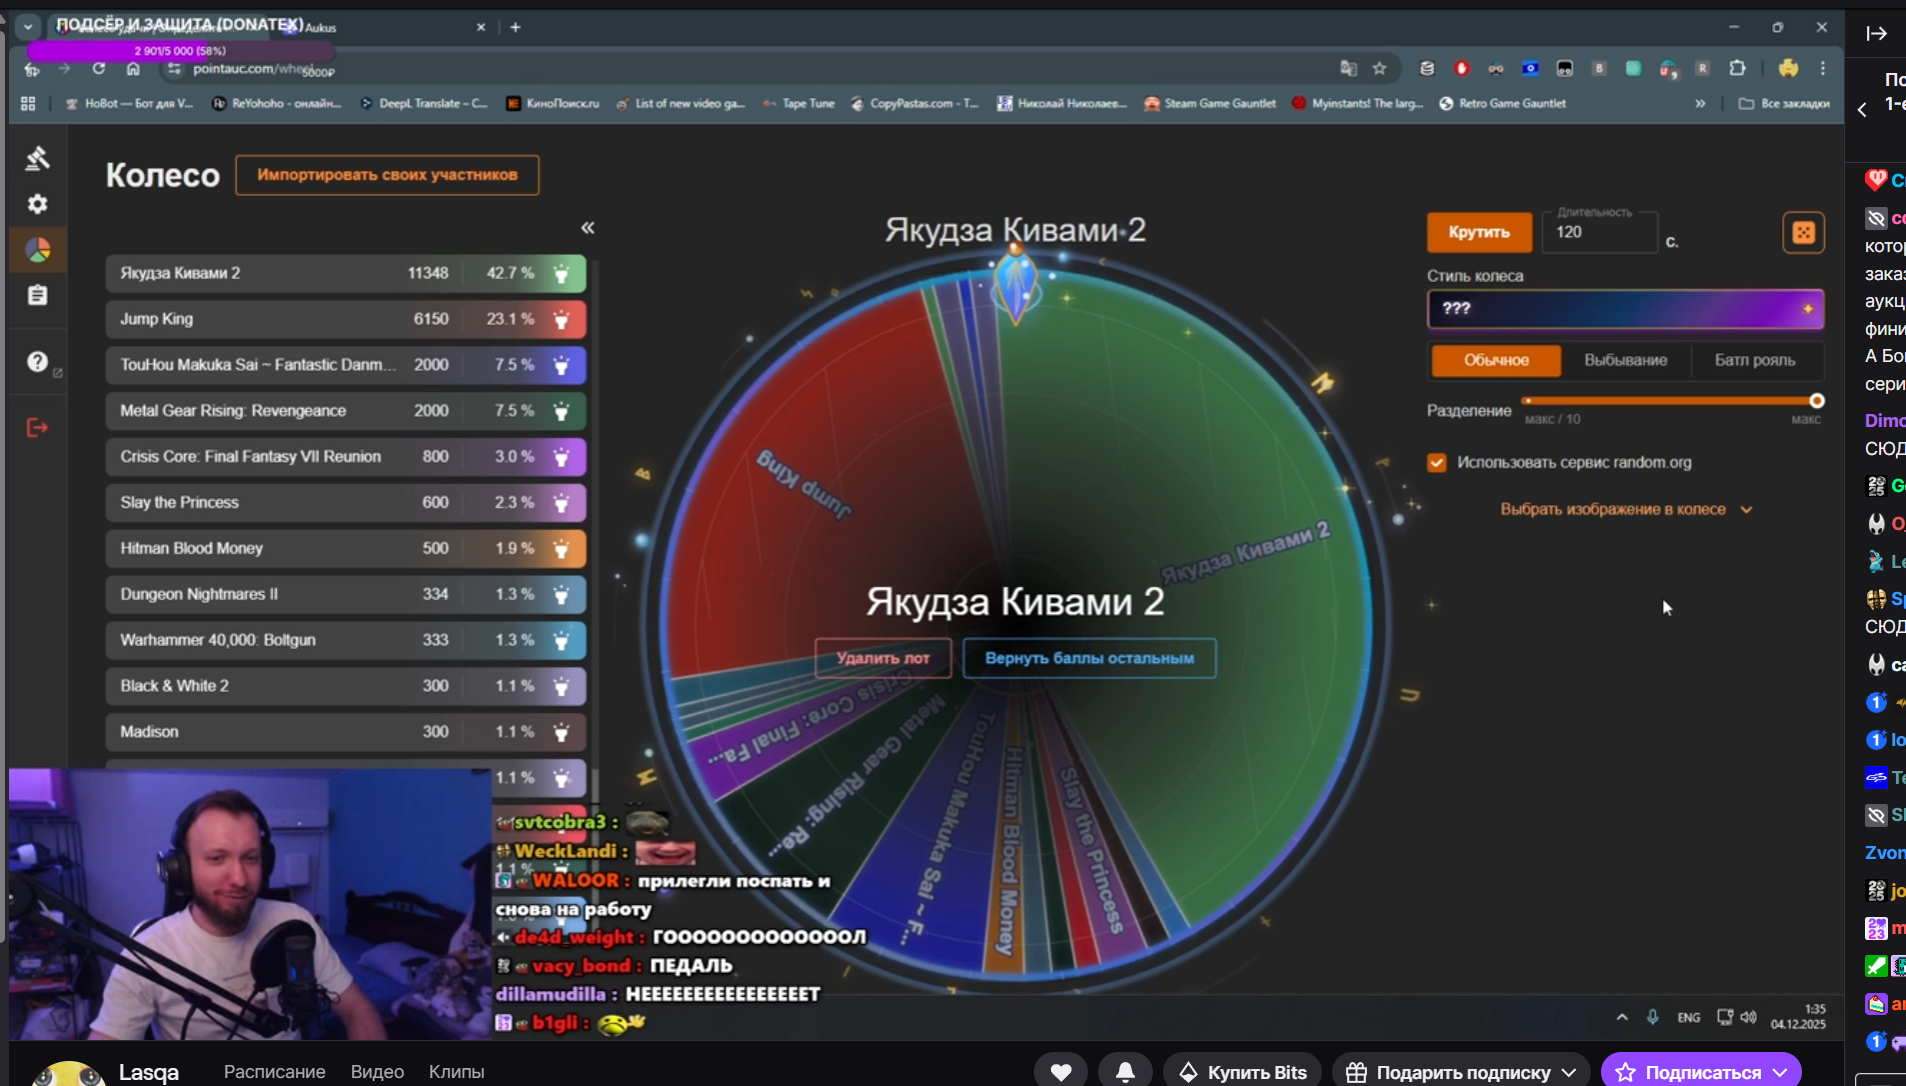Click the volume icon in system tray
Viewport: 1906px width, 1086px height.
pos(1748,1017)
